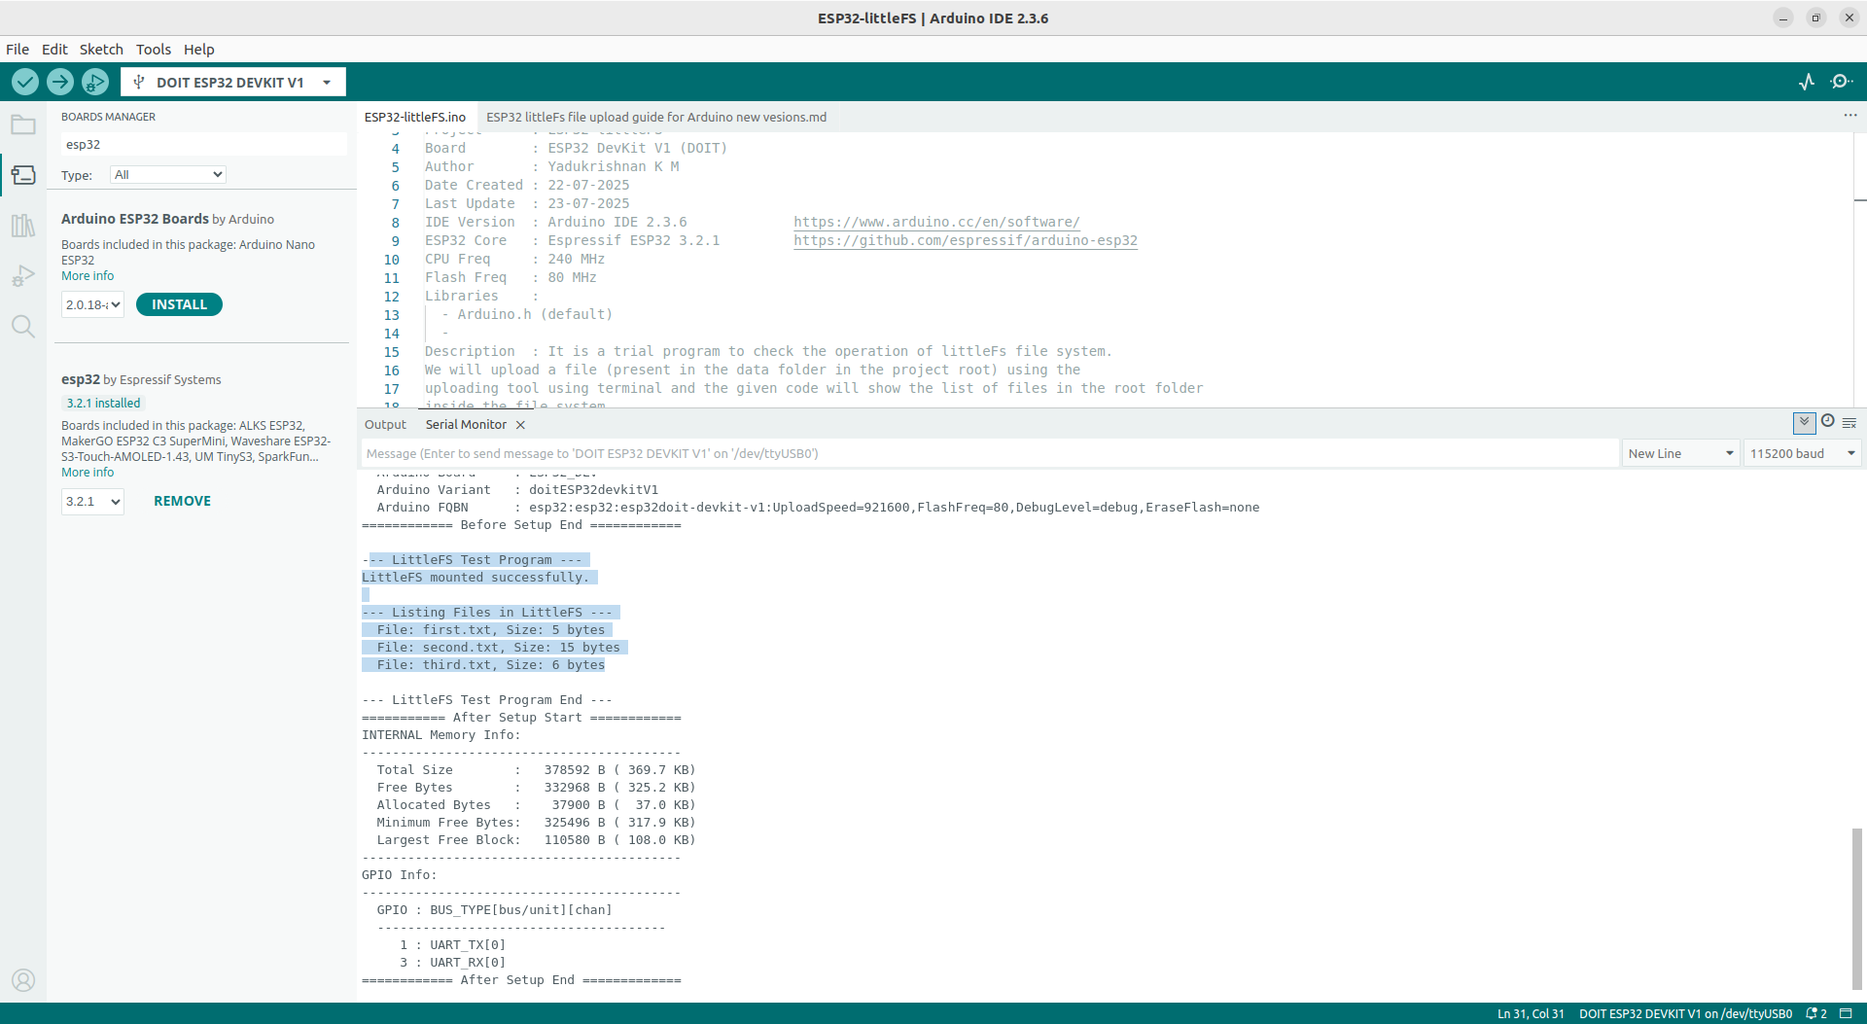1867x1024 pixels.
Task: Open the Type filter dropdown
Action: tap(168, 175)
